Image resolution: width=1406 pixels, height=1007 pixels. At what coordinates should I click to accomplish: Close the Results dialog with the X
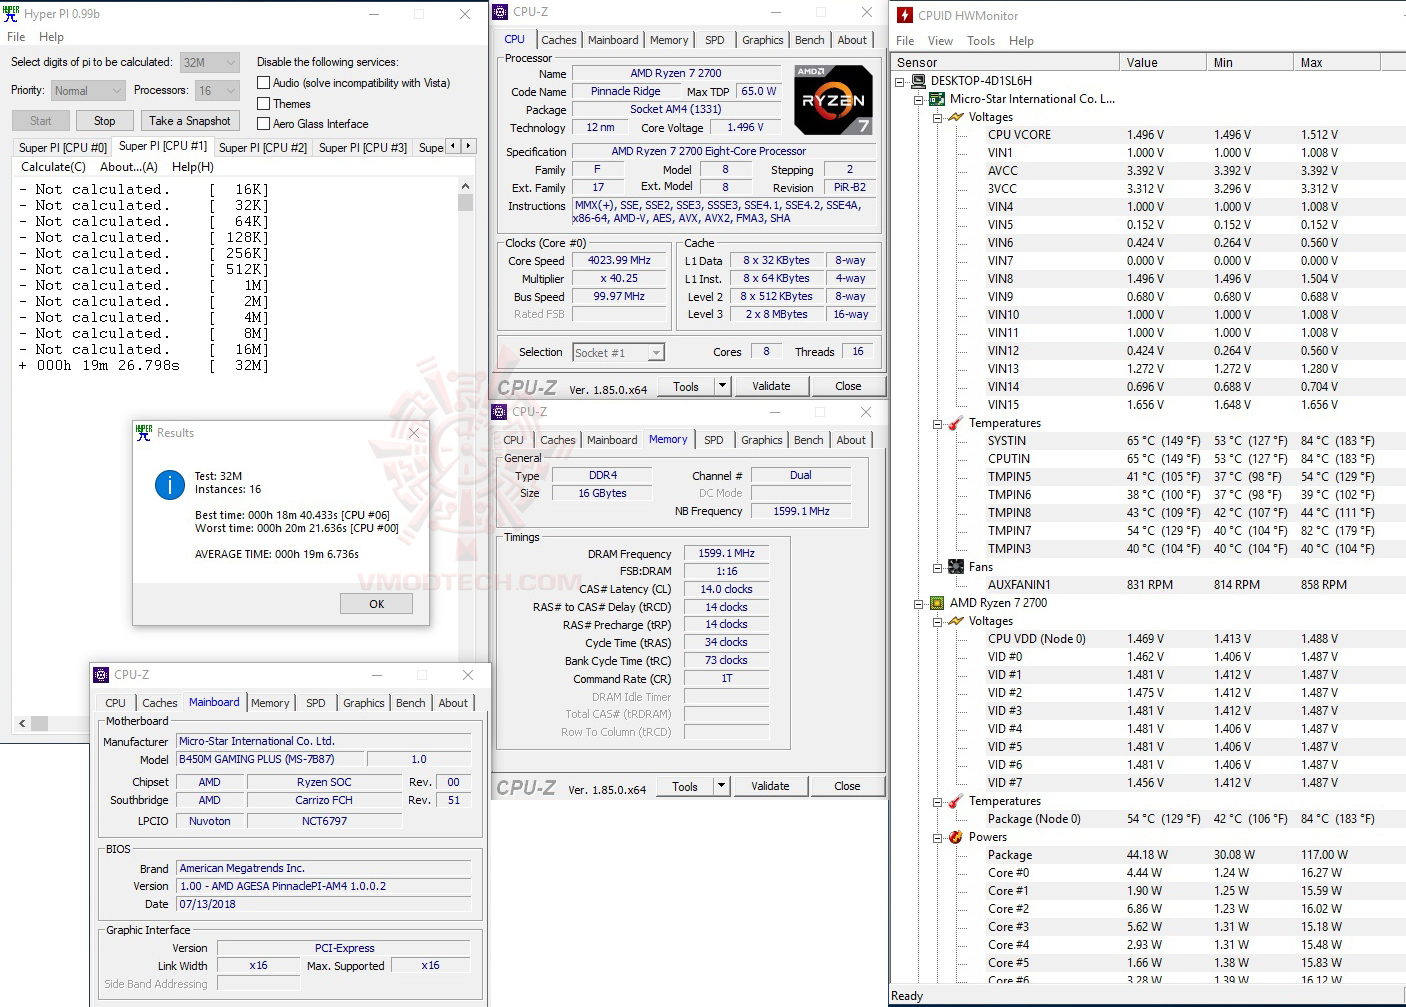click(x=414, y=433)
